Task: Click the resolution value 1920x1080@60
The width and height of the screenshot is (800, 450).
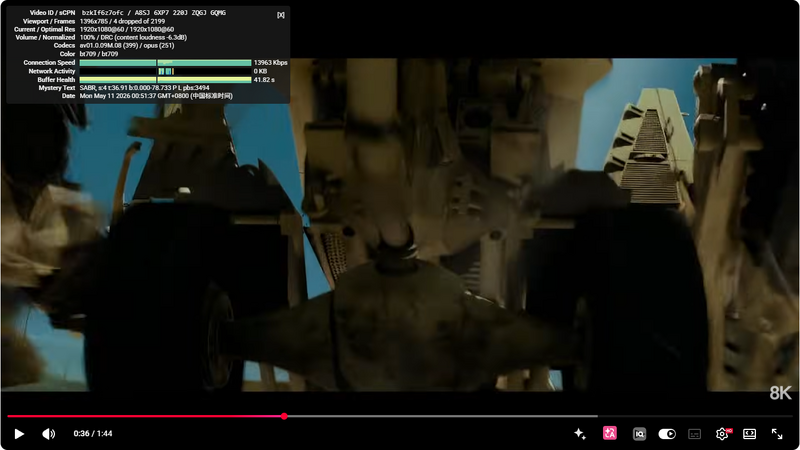Action: [102, 30]
